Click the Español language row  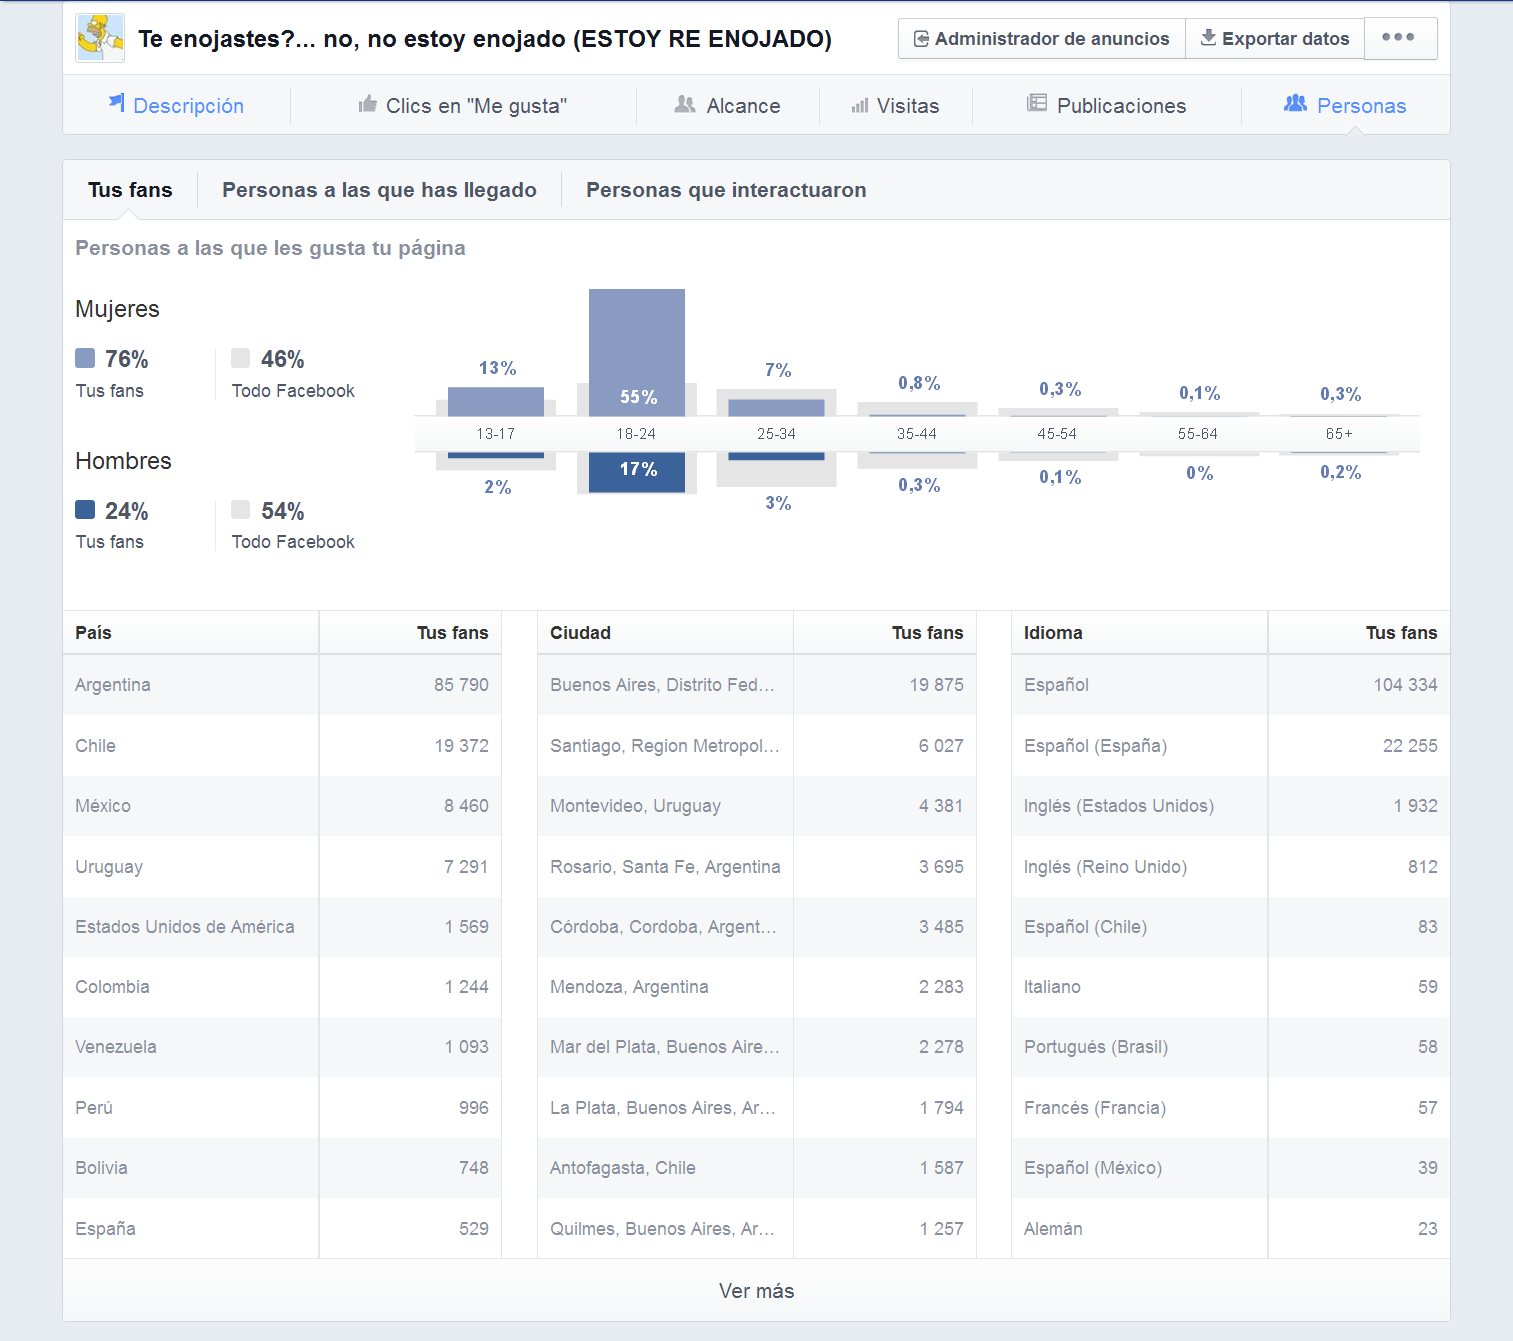pyautogui.click(x=1231, y=685)
